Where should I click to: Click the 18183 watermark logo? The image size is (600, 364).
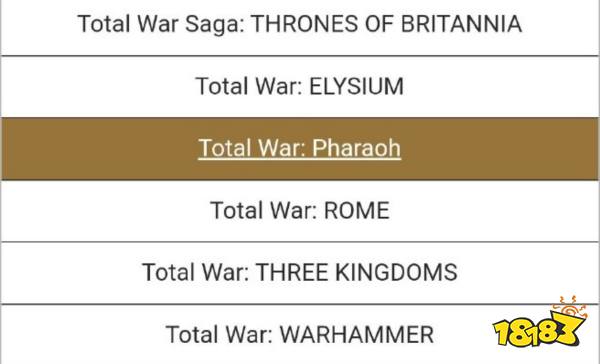pyautogui.click(x=540, y=322)
